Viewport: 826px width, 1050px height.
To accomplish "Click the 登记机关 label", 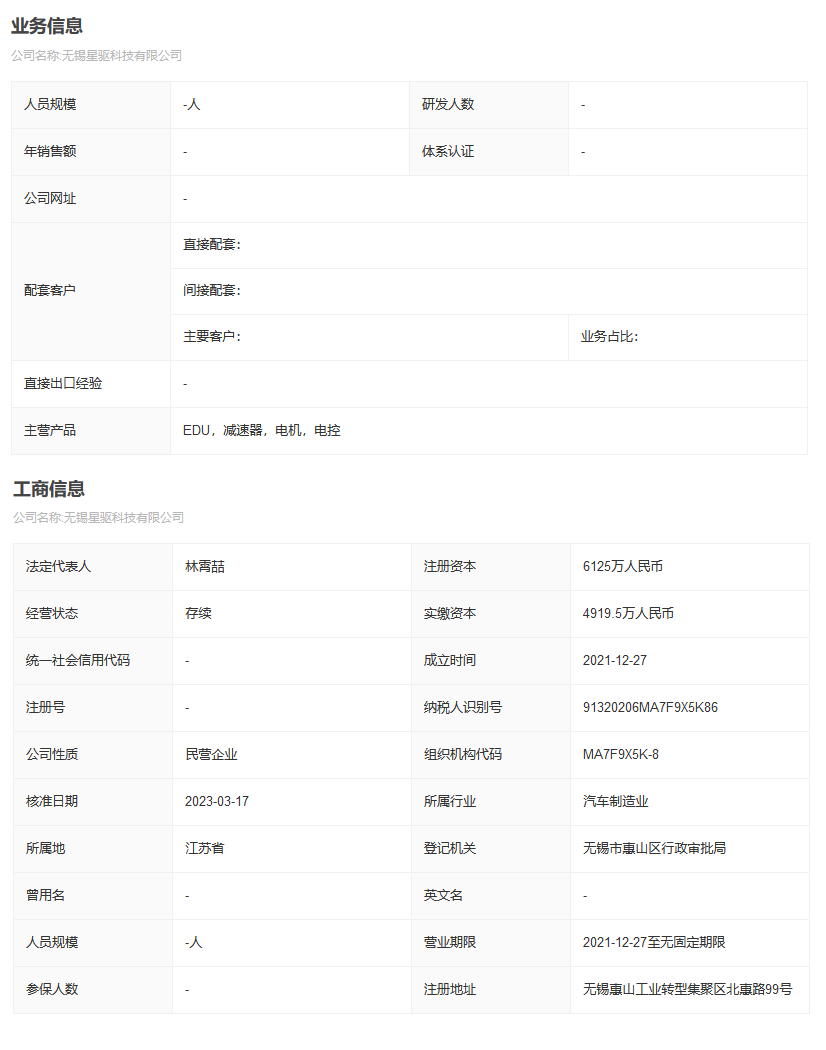I will click(x=450, y=848).
